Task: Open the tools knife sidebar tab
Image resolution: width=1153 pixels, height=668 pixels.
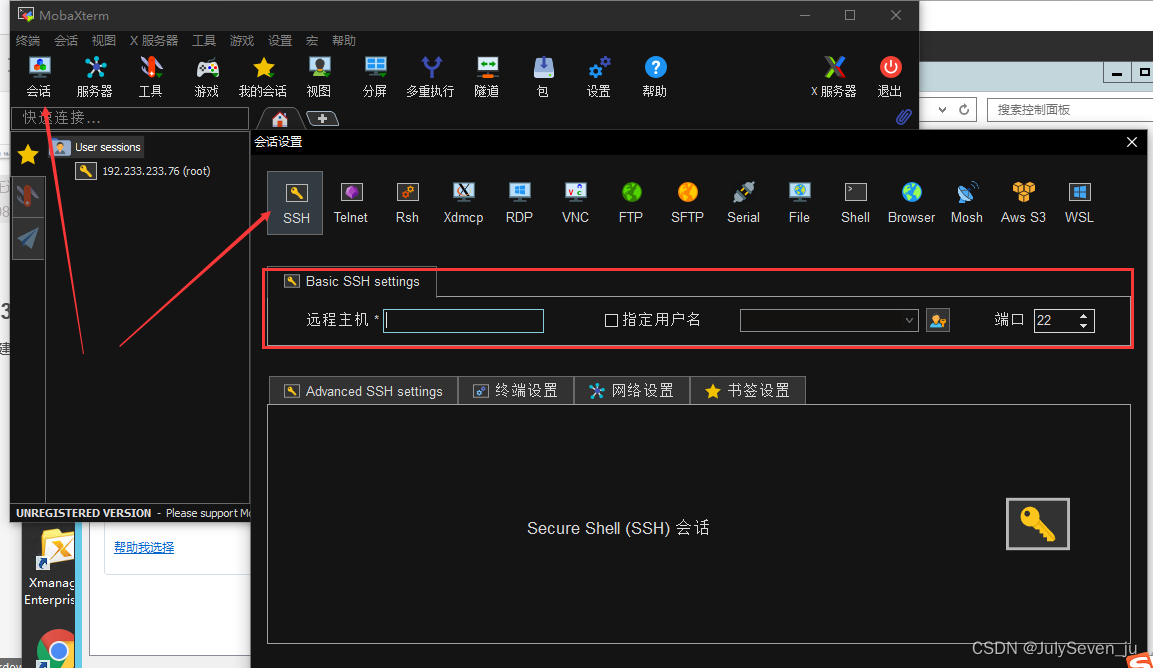Action: (x=28, y=196)
